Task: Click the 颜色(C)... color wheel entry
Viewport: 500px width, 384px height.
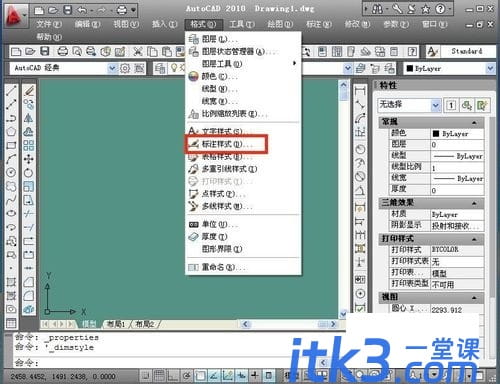Action: [243, 76]
